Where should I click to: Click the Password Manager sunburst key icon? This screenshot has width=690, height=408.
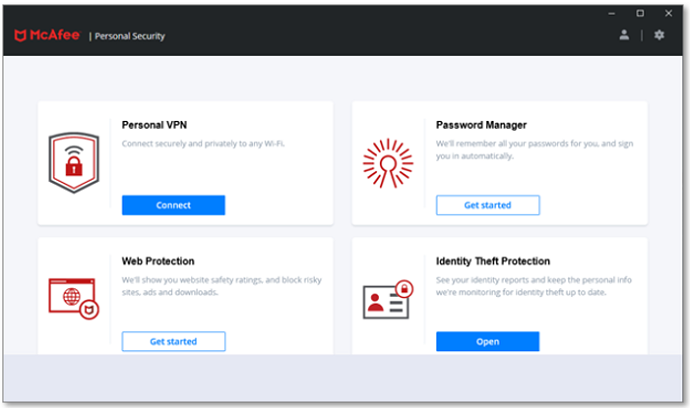[x=388, y=163]
